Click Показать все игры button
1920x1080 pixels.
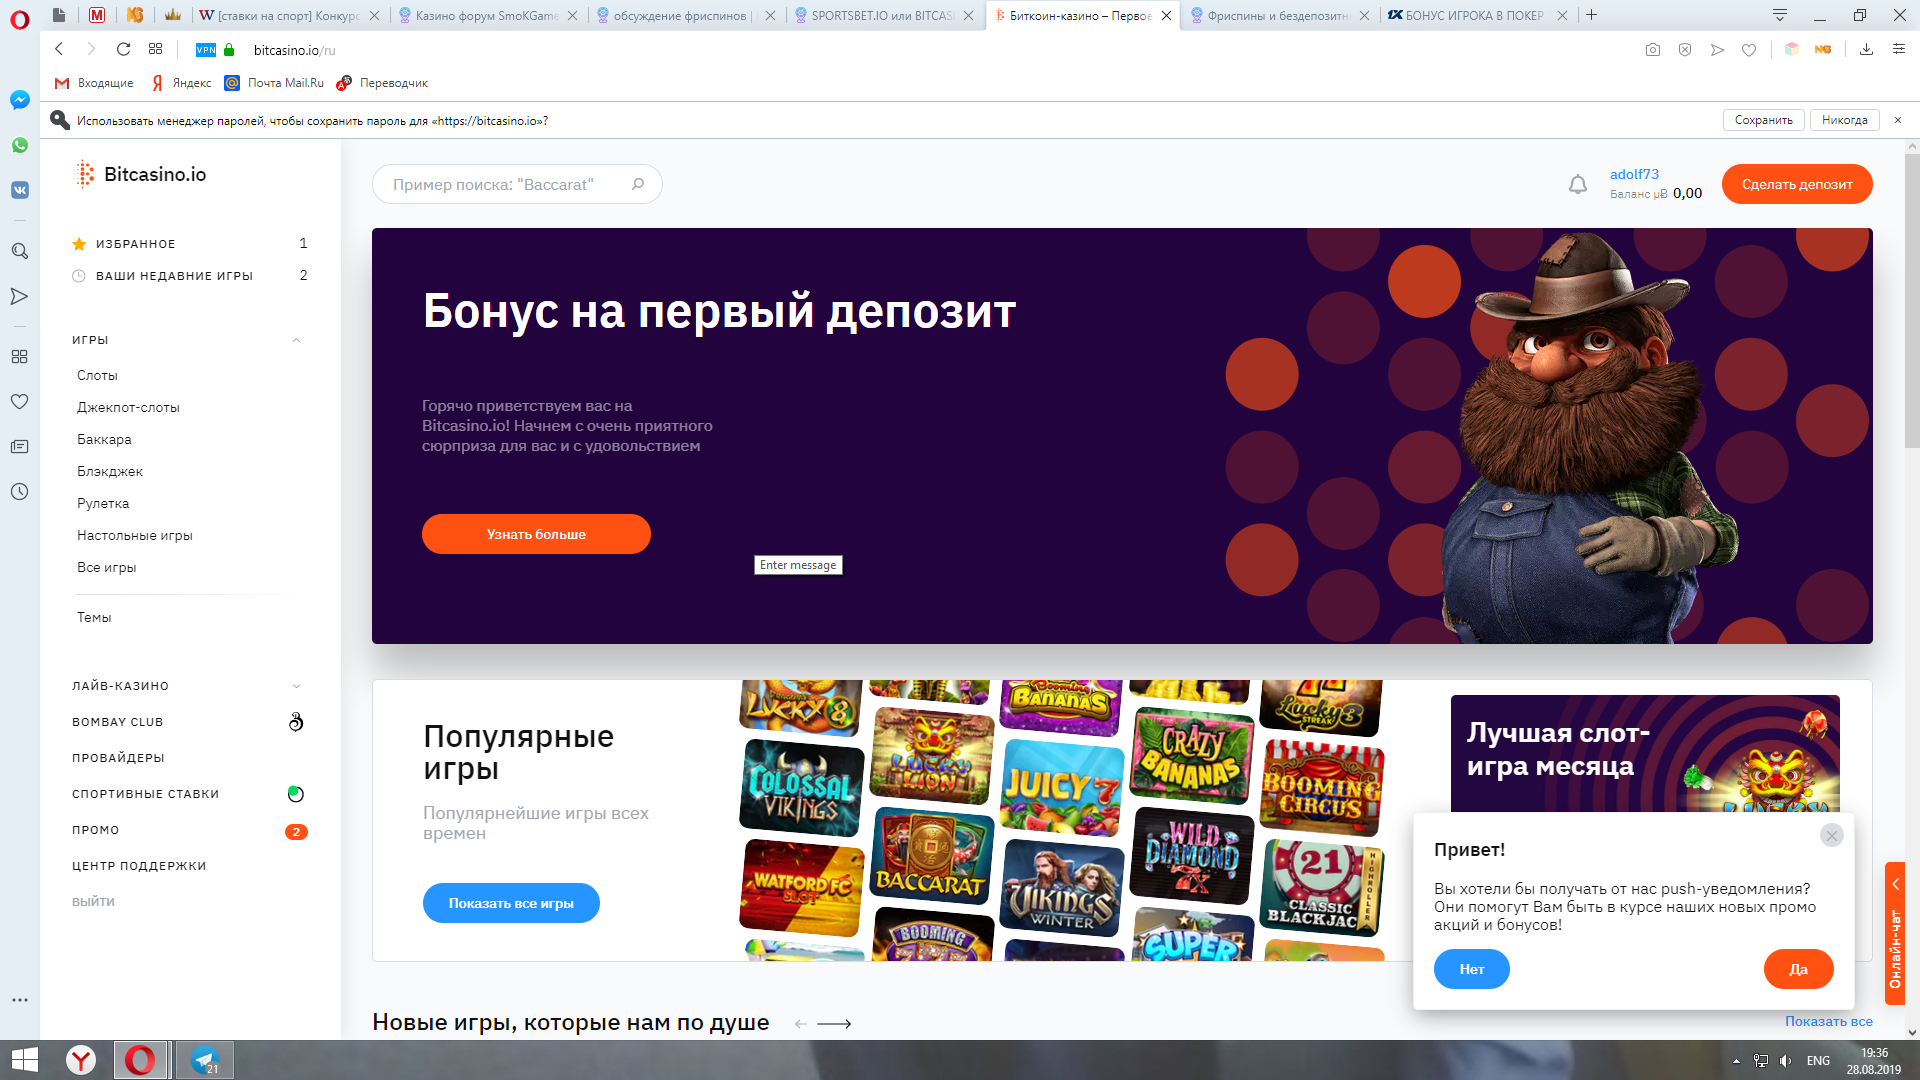coord(511,903)
